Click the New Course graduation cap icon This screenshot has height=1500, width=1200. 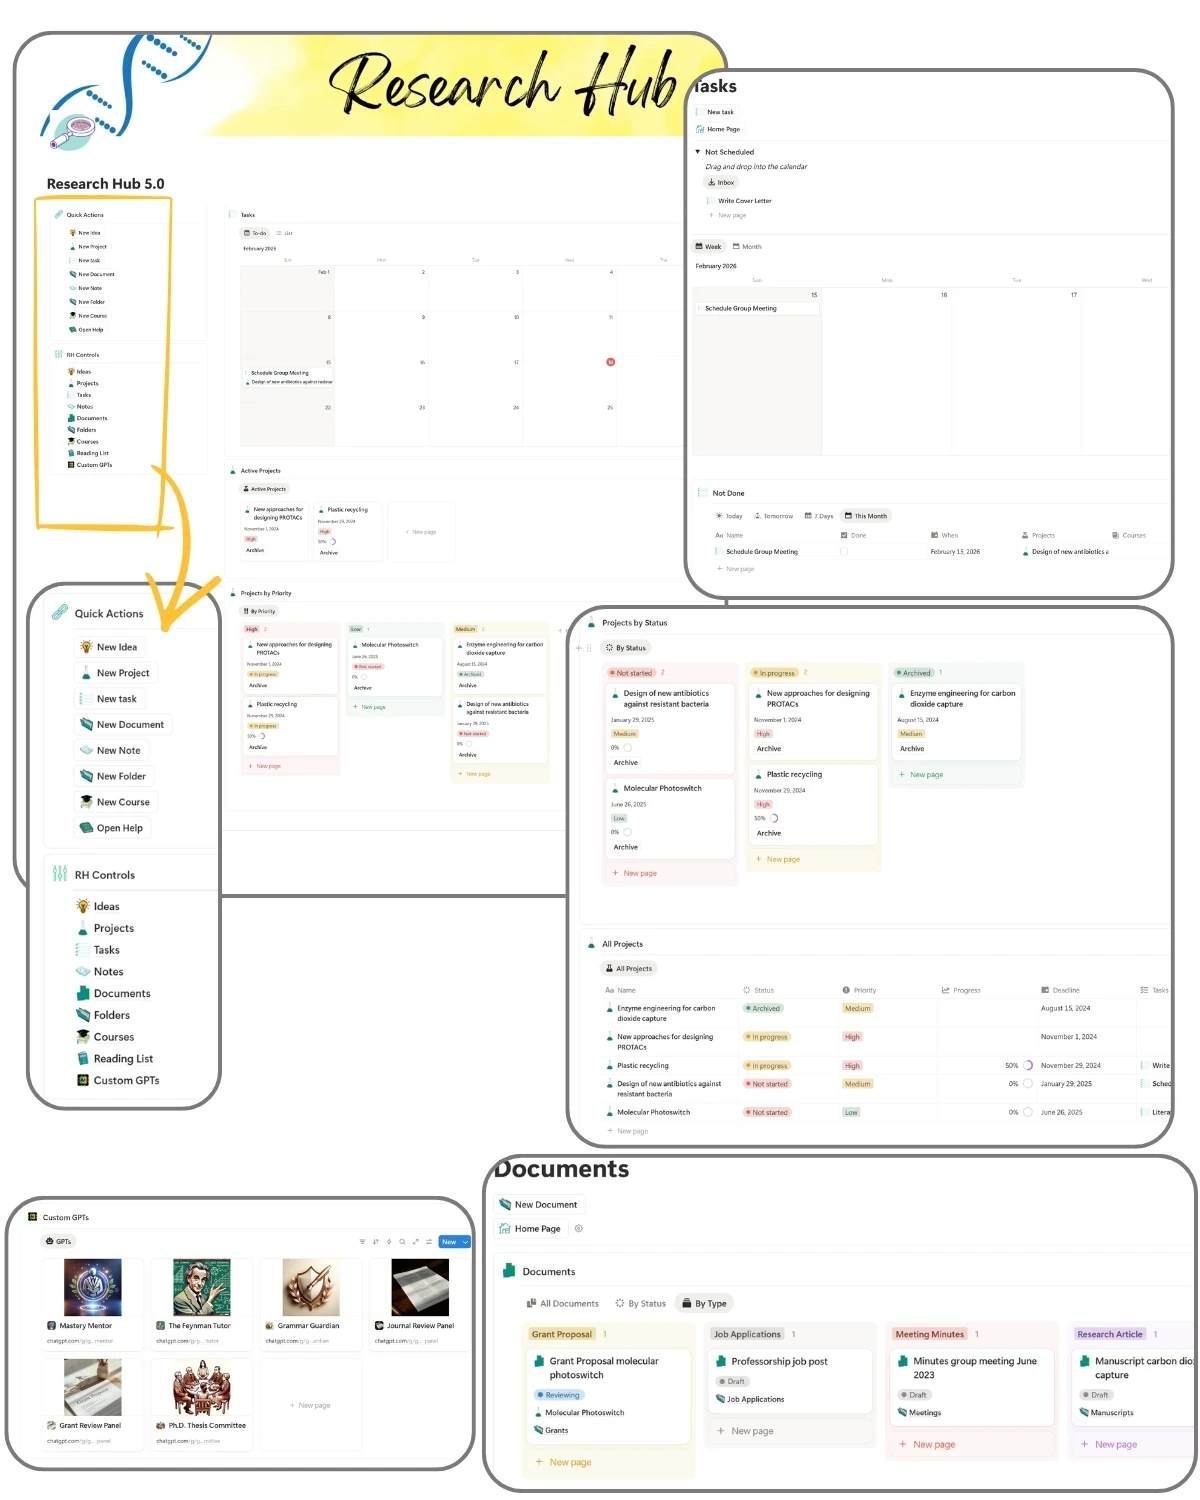pyautogui.click(x=88, y=801)
